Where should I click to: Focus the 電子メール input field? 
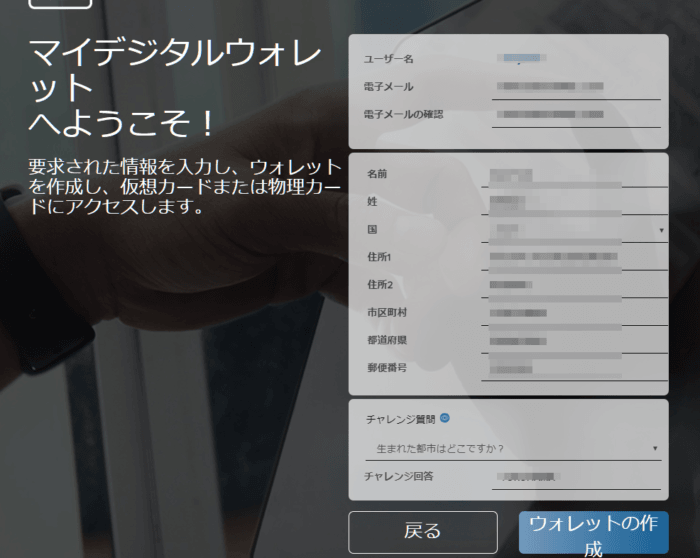pyautogui.click(x=577, y=88)
